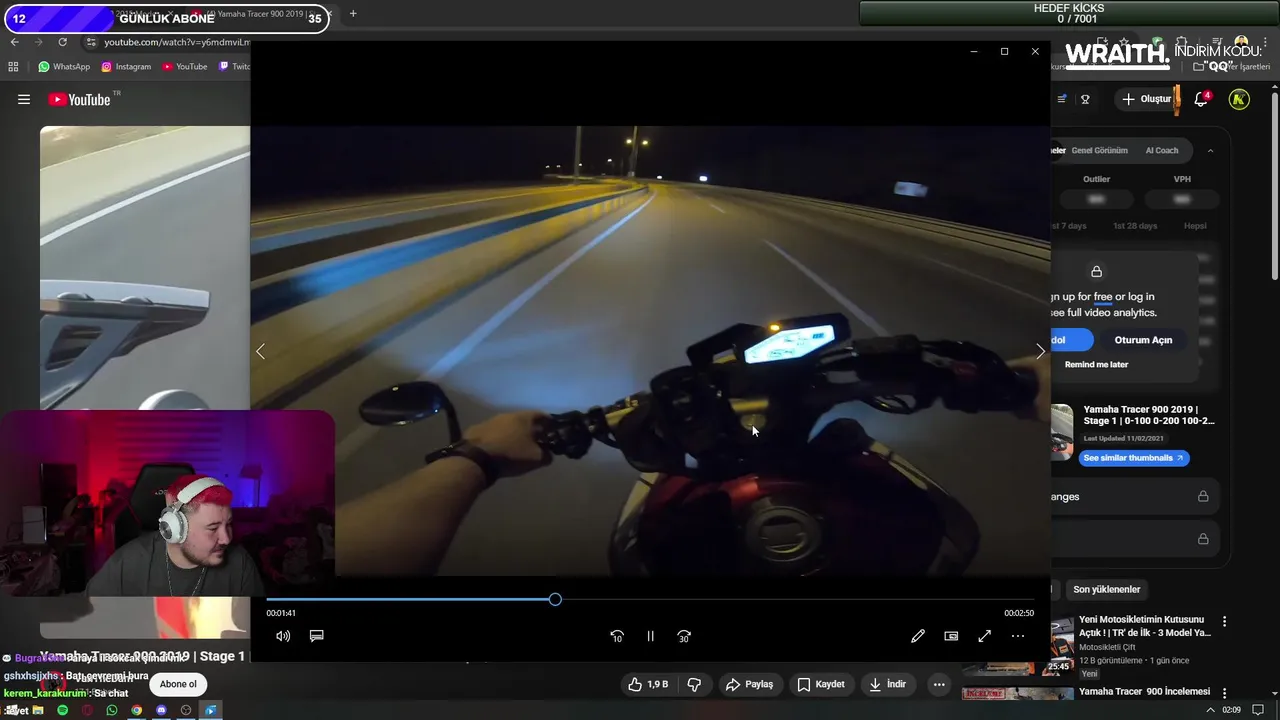1280x720 pixels.
Task: Open Discord from the taskbar
Action: pyautogui.click(x=161, y=710)
